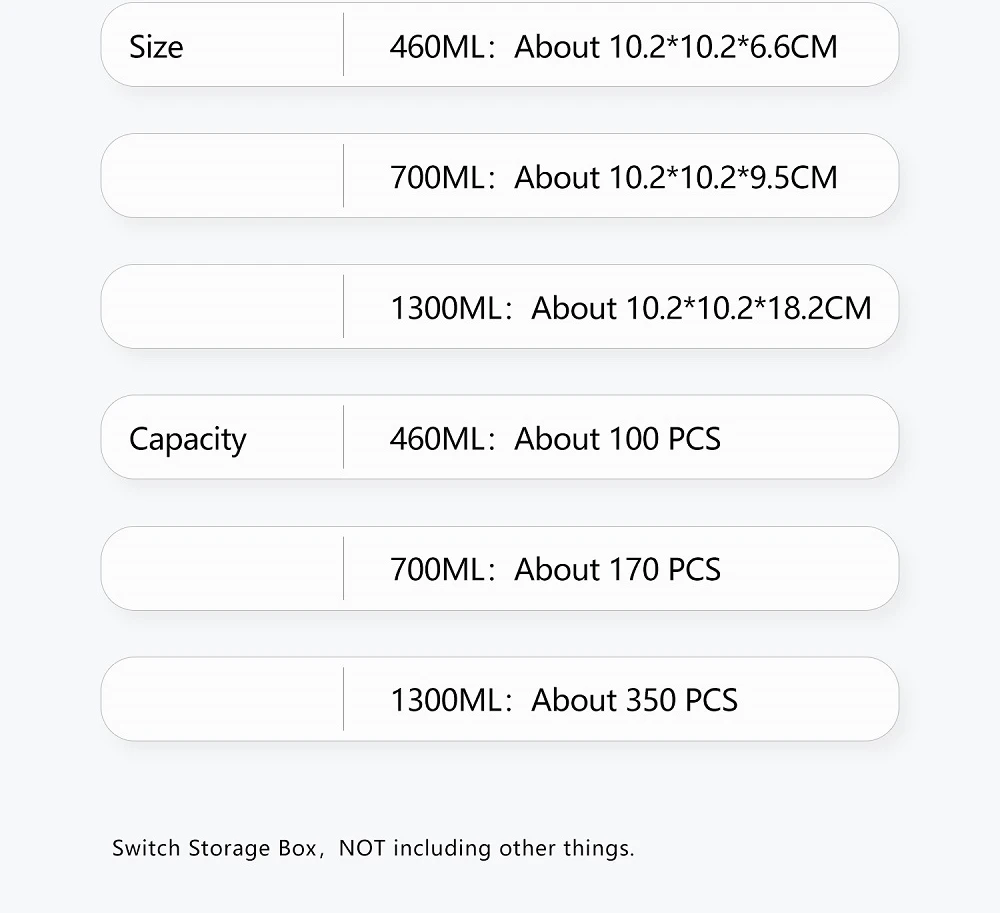Image resolution: width=1000 pixels, height=913 pixels.
Task: Click the Size label
Action: (156, 47)
